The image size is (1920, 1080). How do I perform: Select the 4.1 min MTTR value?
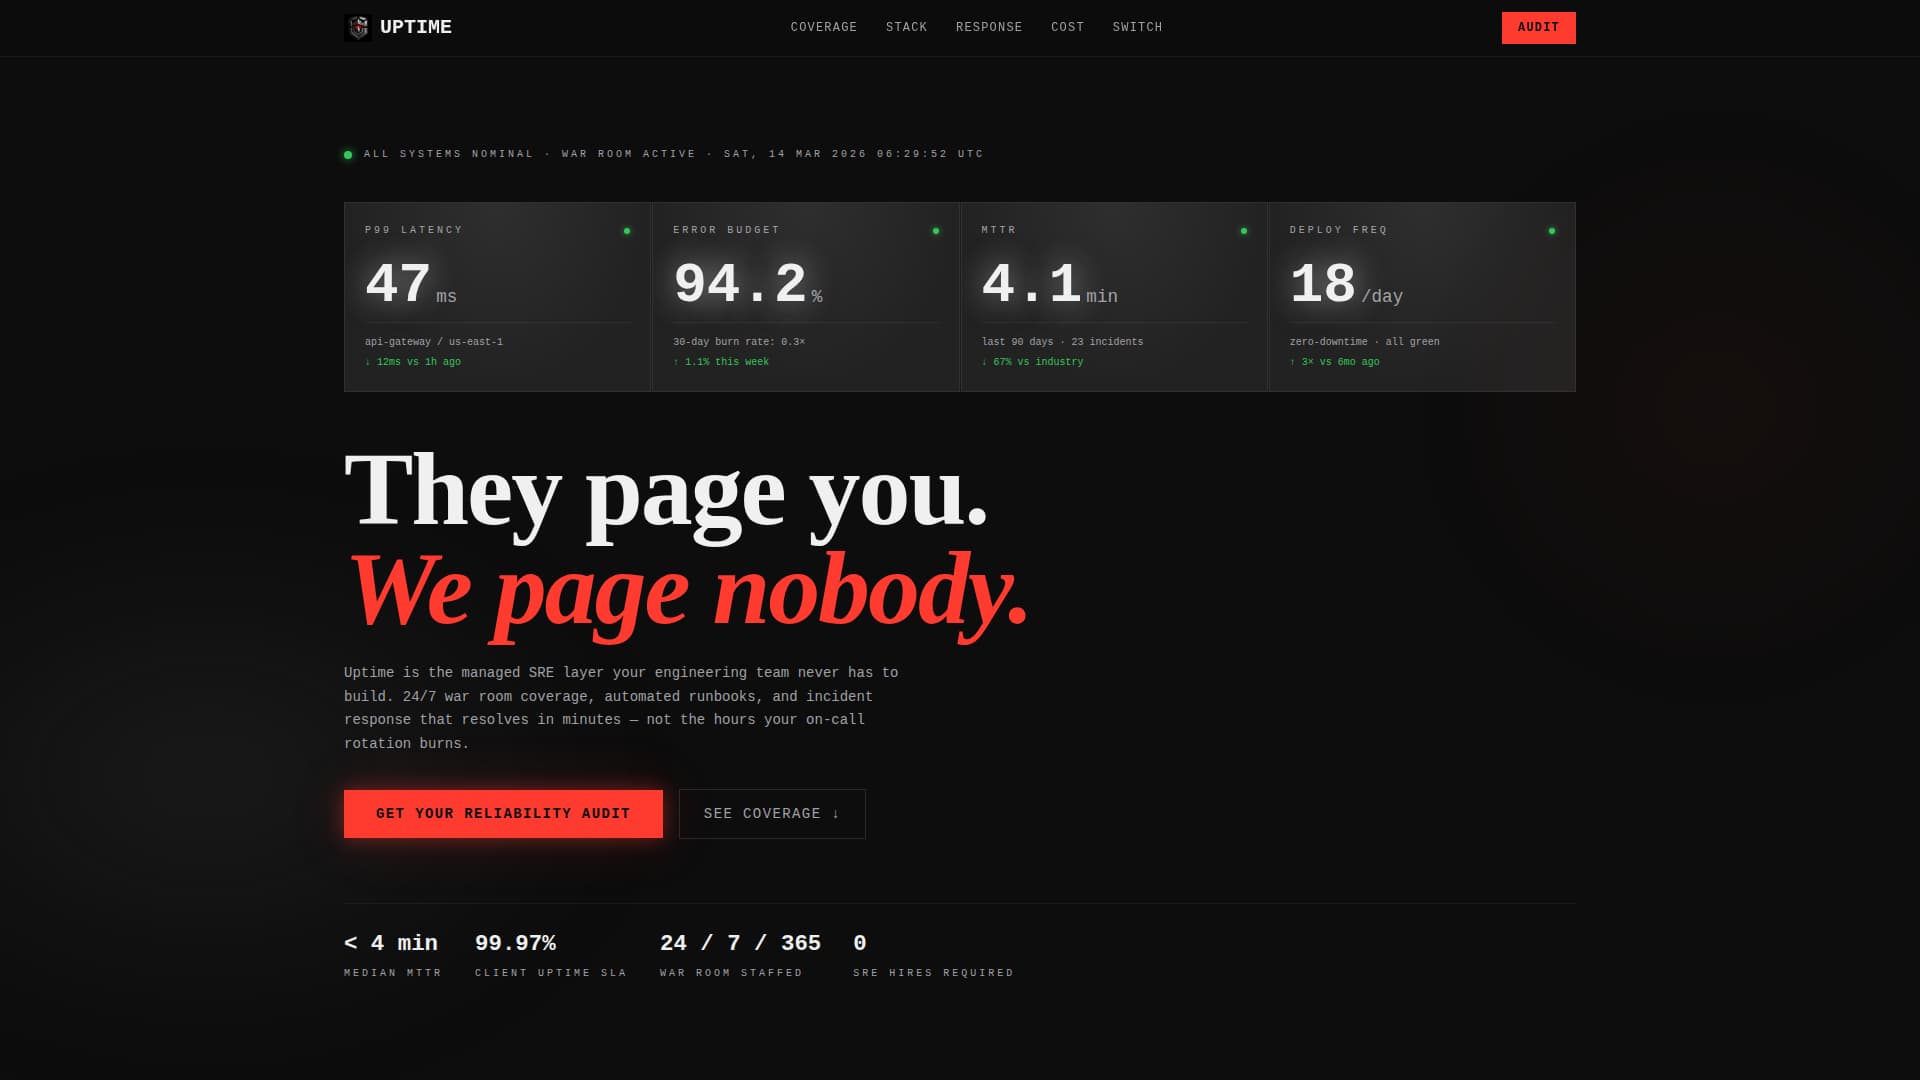(x=1050, y=284)
